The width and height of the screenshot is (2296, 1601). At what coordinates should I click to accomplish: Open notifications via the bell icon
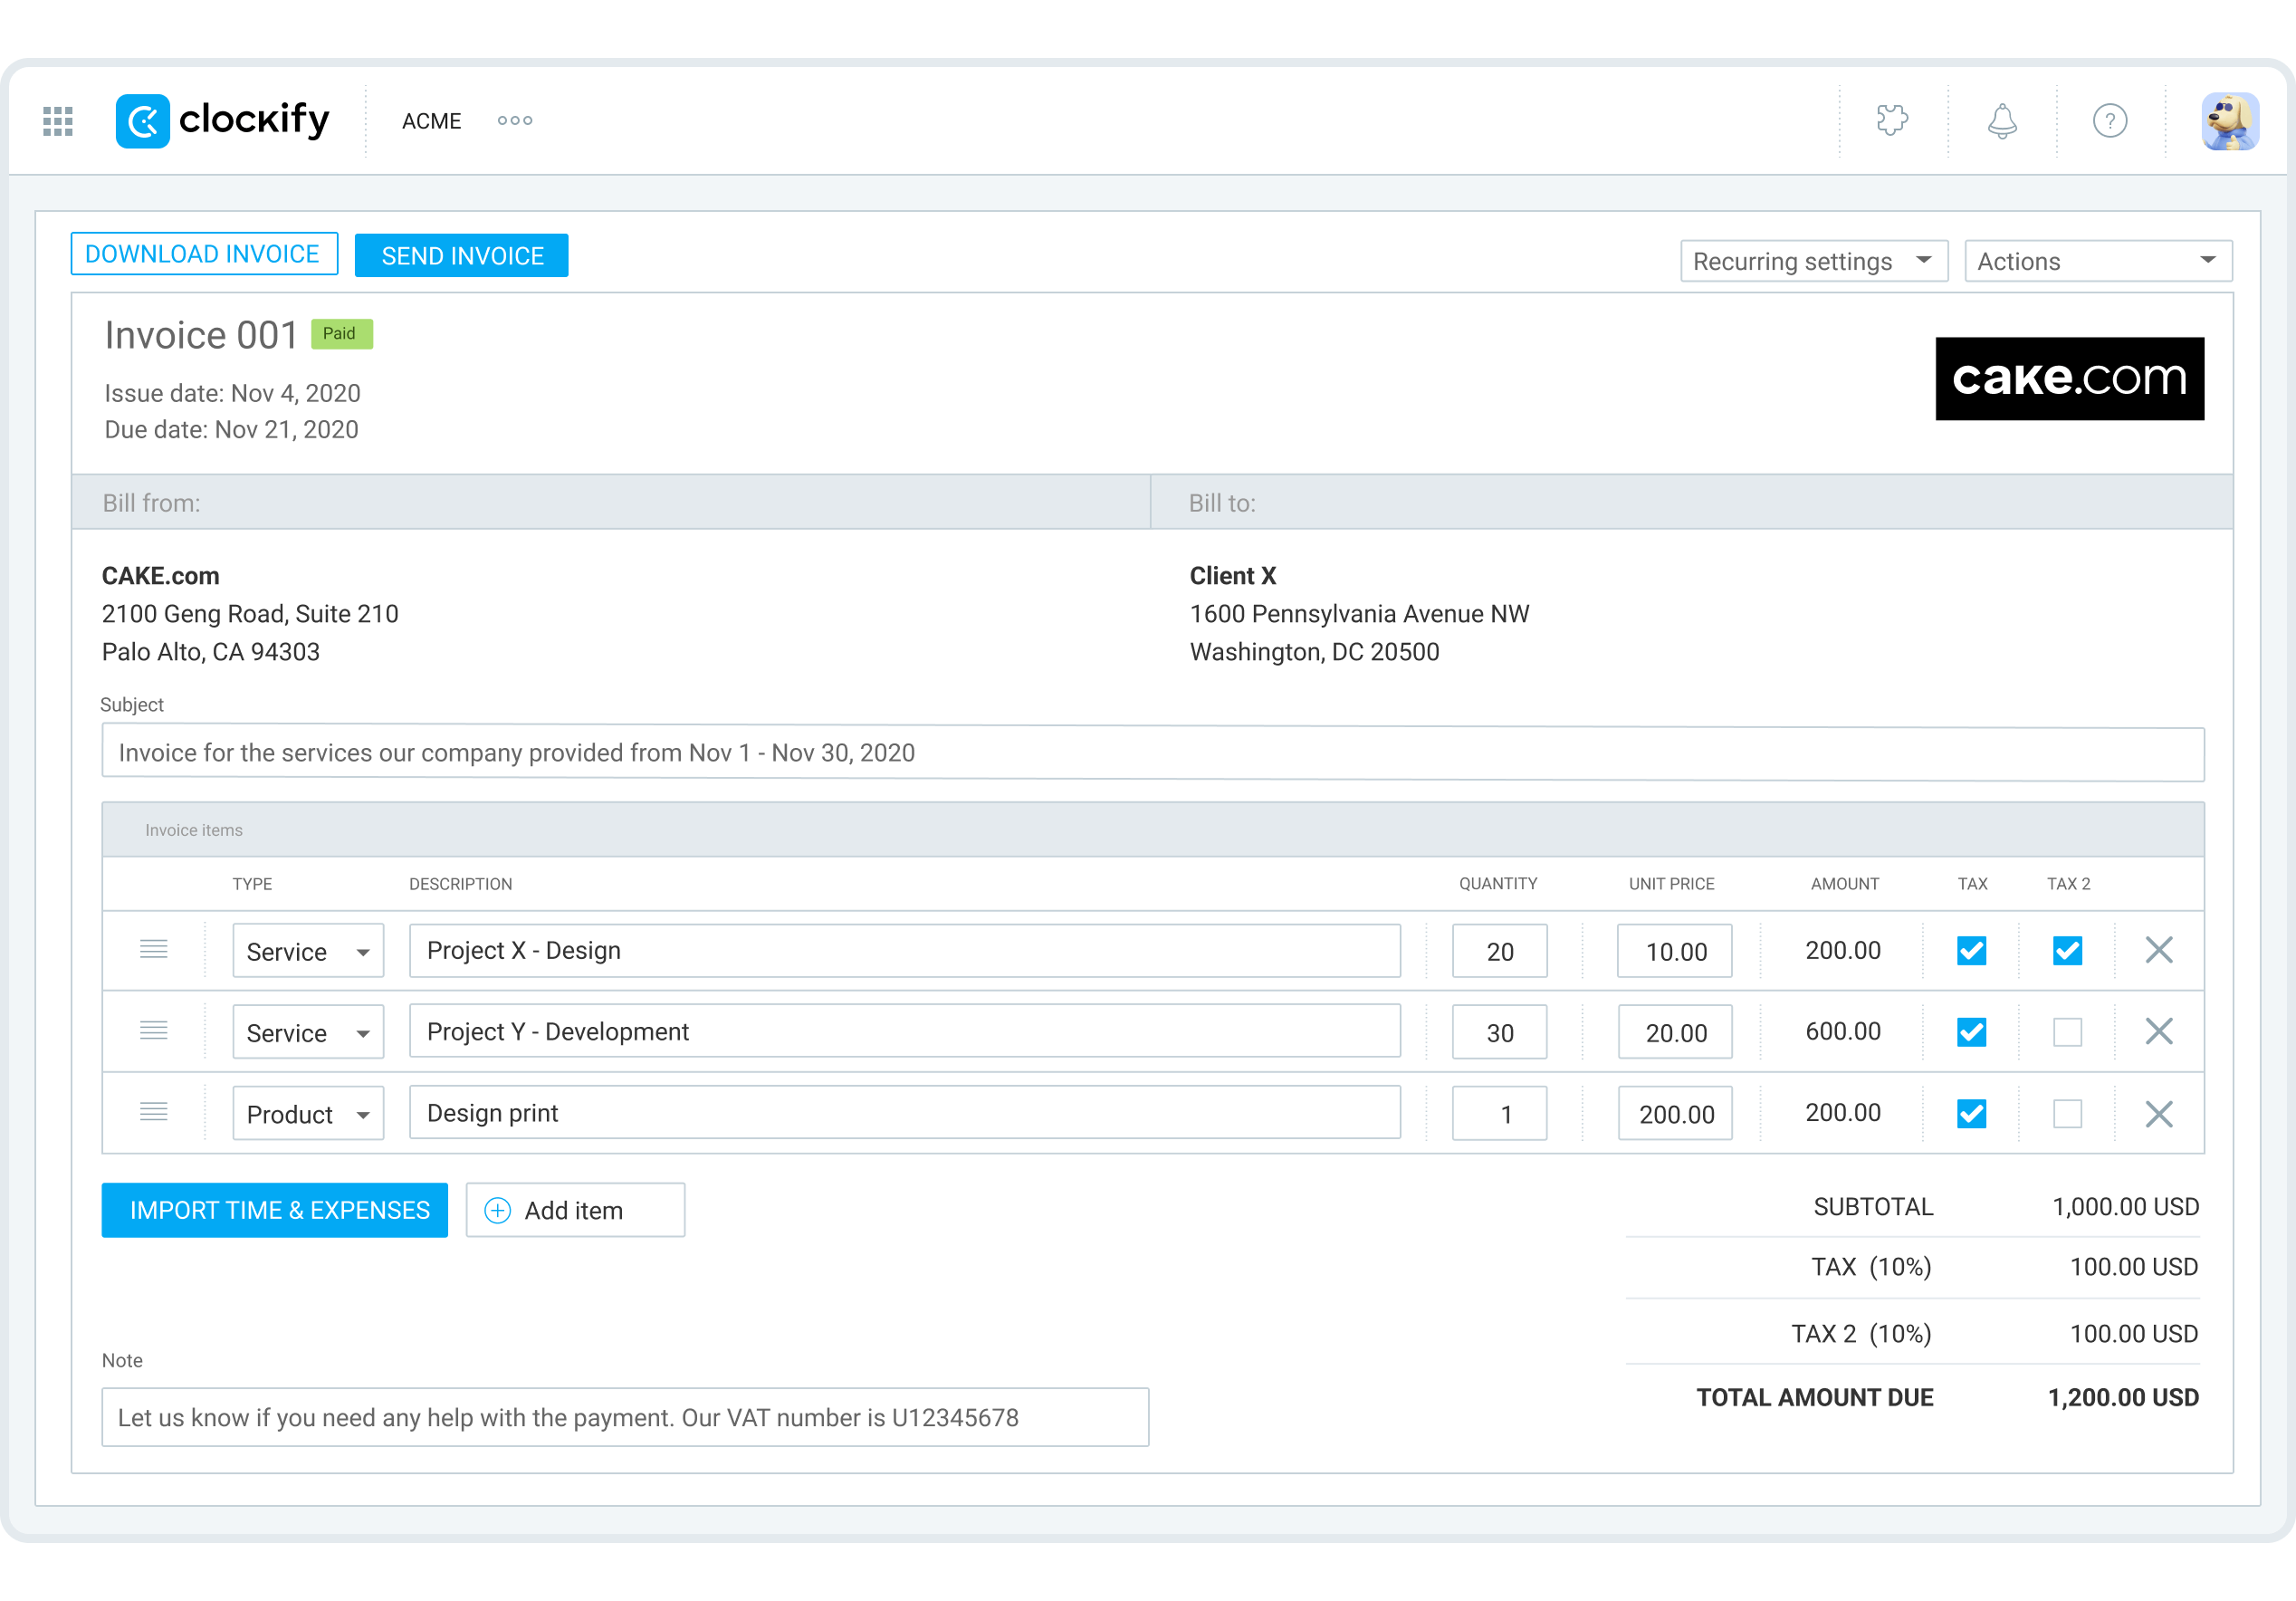coord(2001,120)
